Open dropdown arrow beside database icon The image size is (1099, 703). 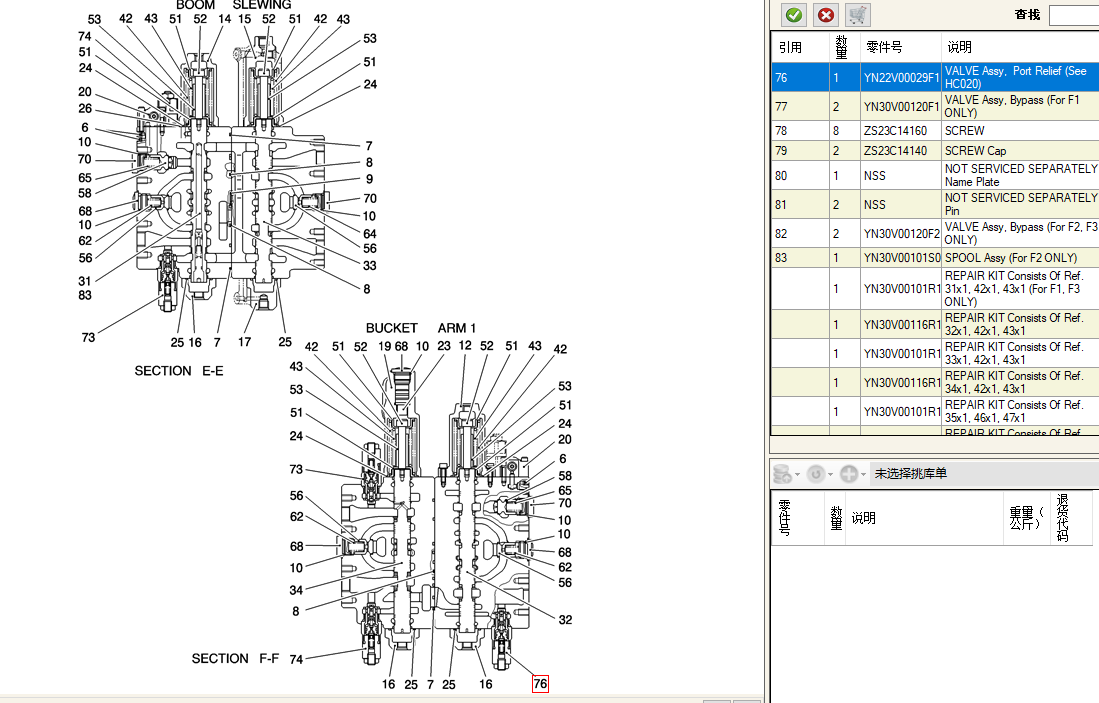click(798, 475)
